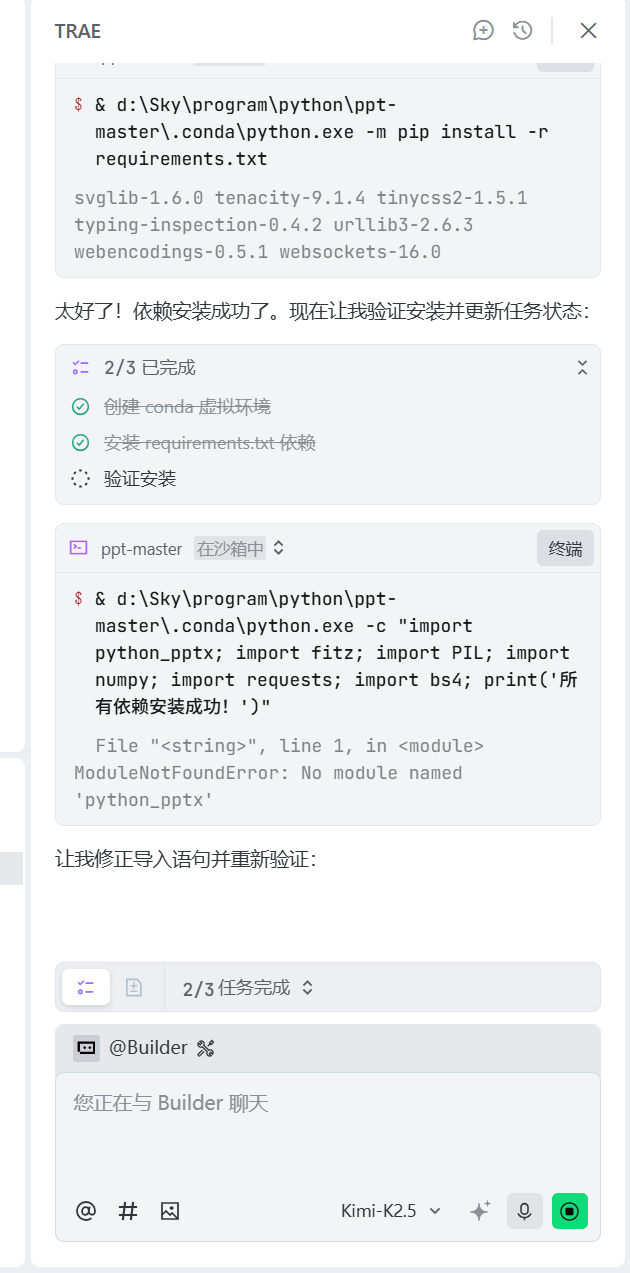
Task: Toggle the 安装 requirements.txt 依赖 task checkmark
Action: point(81,443)
